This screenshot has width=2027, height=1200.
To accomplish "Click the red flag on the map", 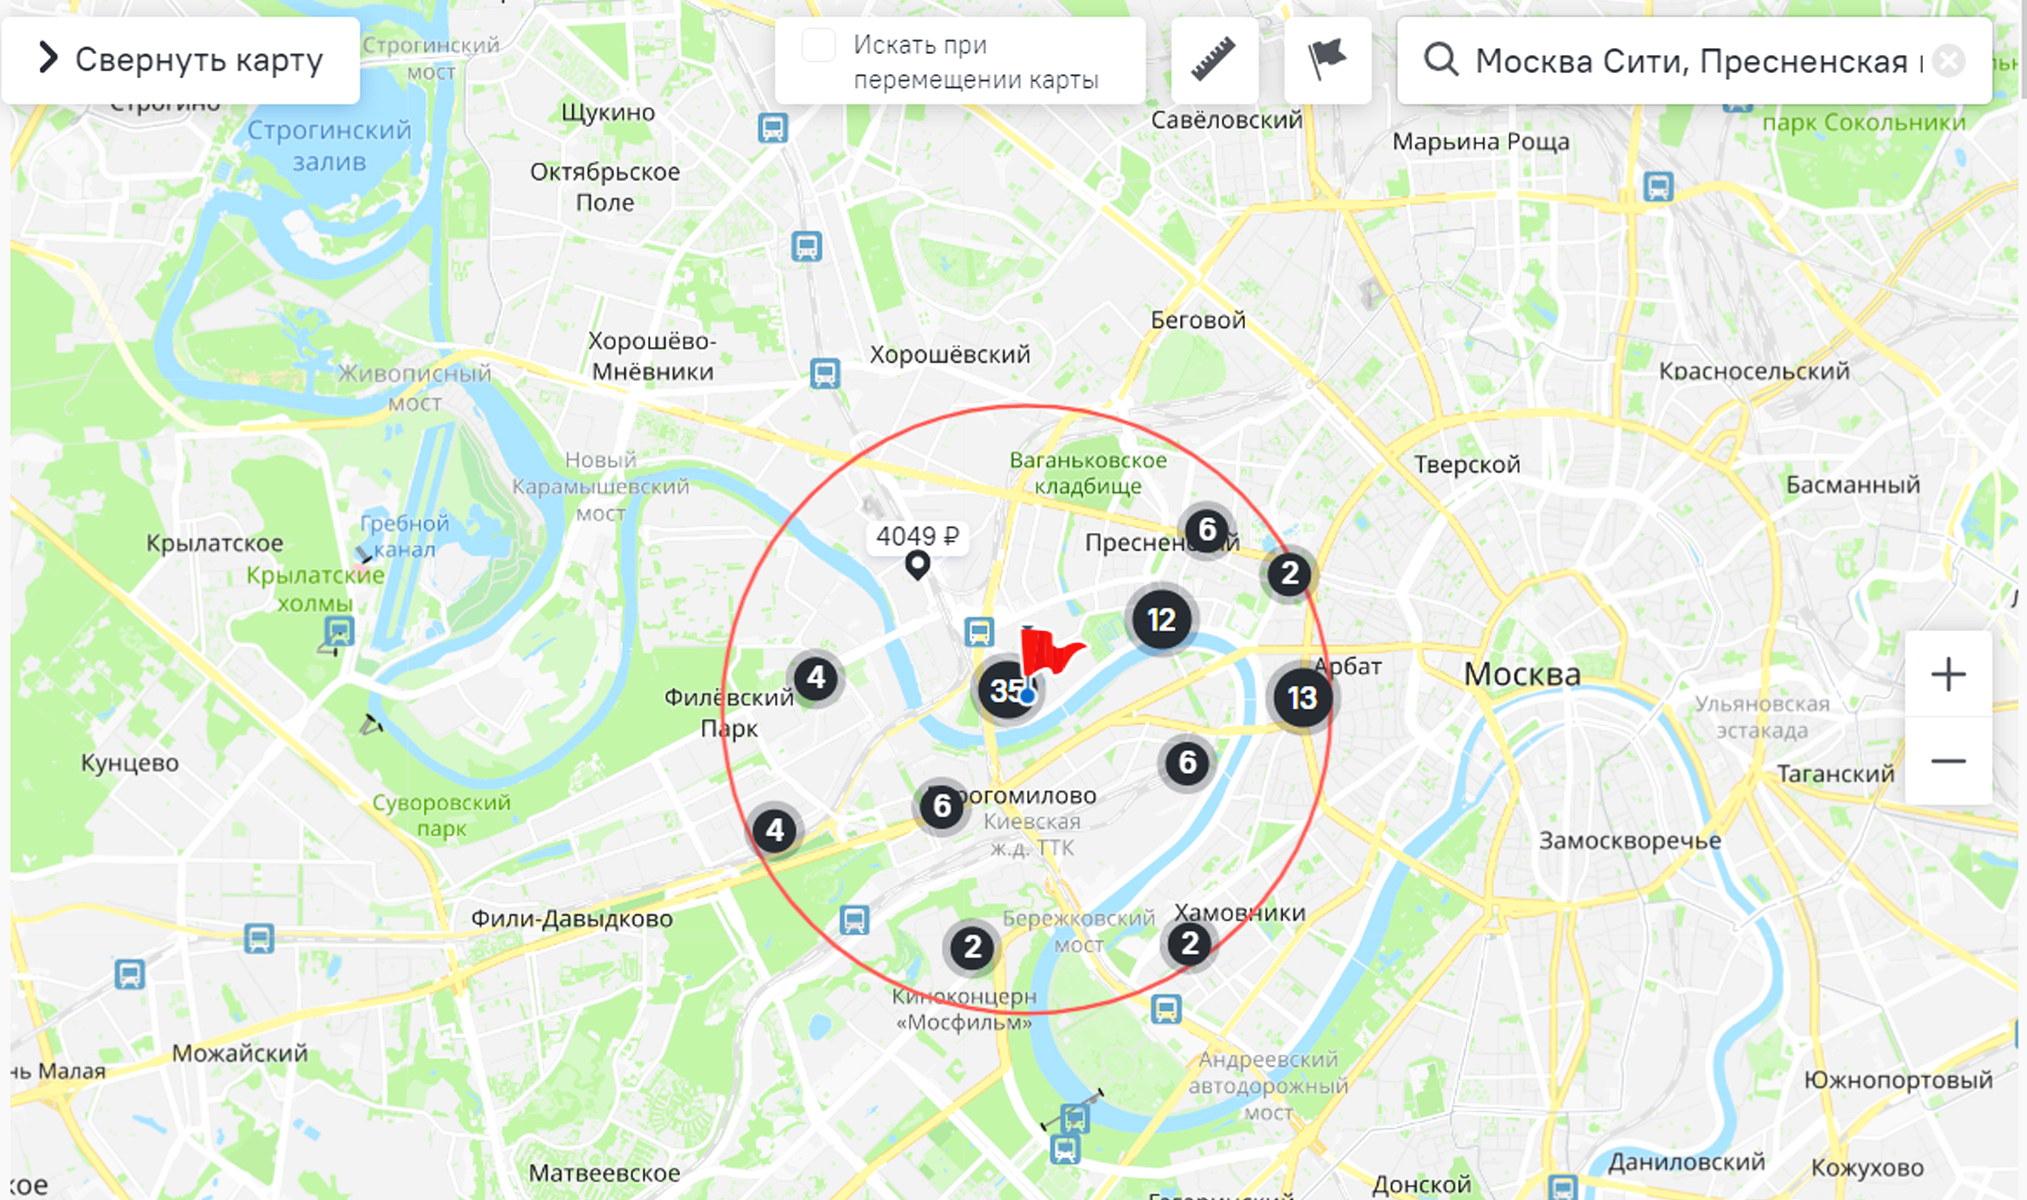I will [x=1050, y=651].
